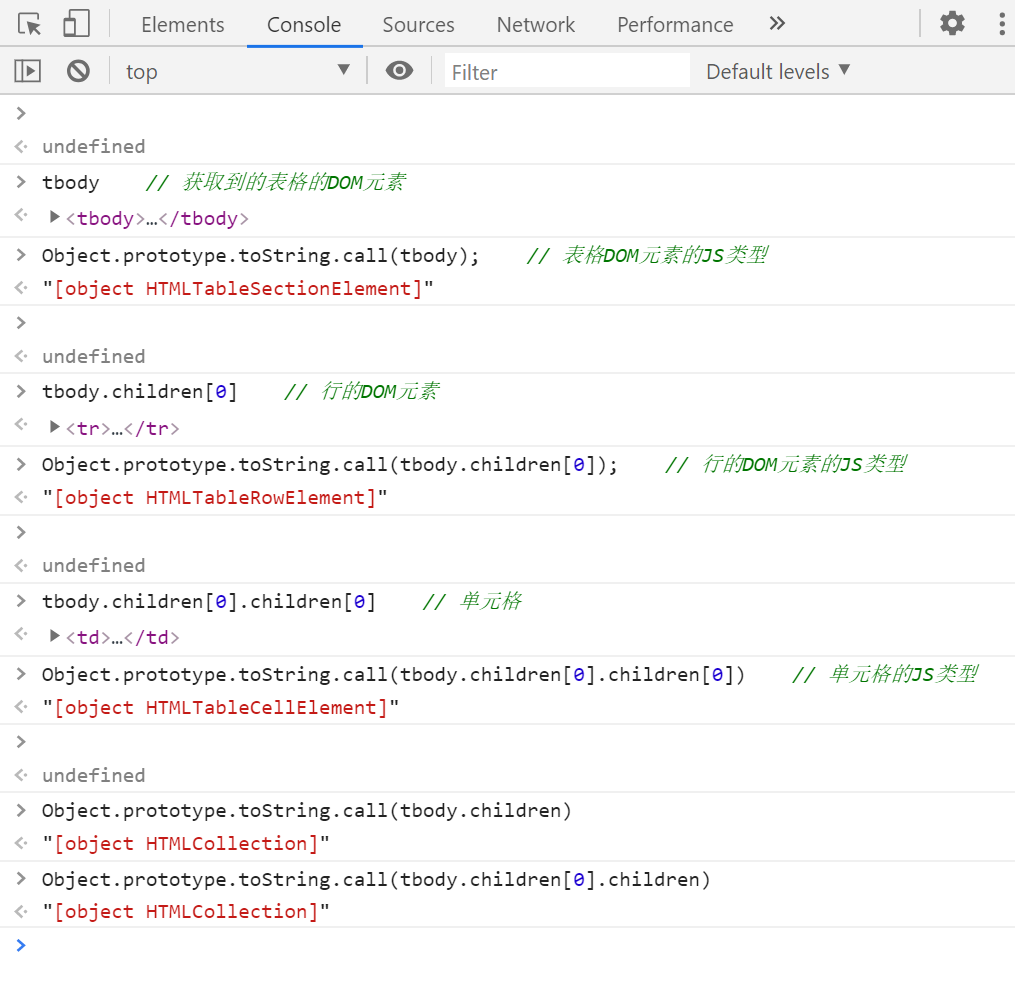
Task: Open the Network panel
Action: pyautogui.click(x=535, y=24)
